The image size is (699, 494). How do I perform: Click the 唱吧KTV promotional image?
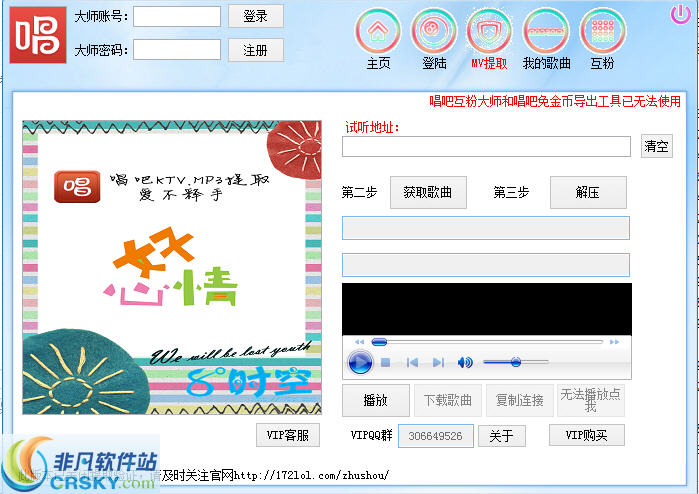coord(172,268)
